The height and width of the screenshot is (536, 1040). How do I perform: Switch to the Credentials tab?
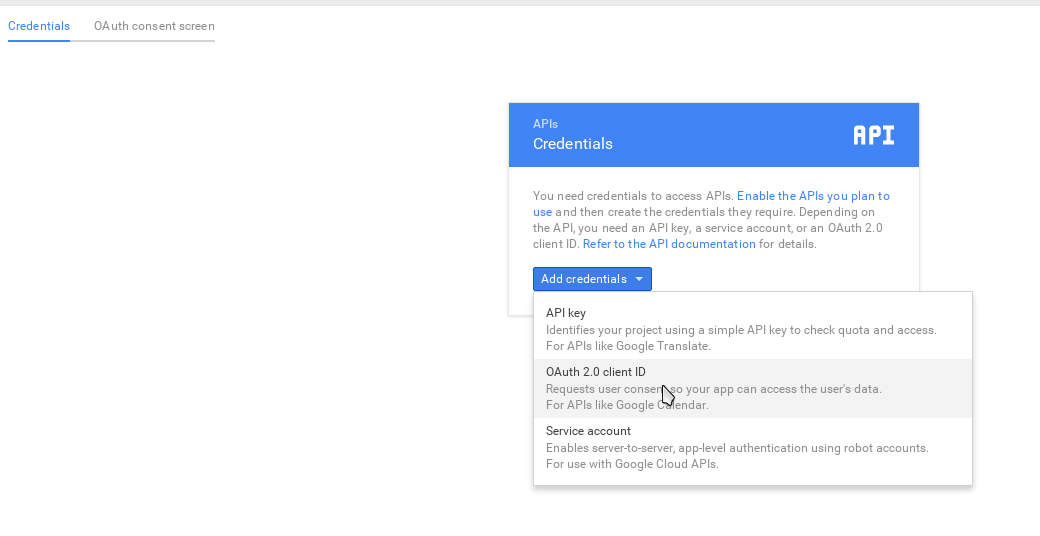(38, 26)
